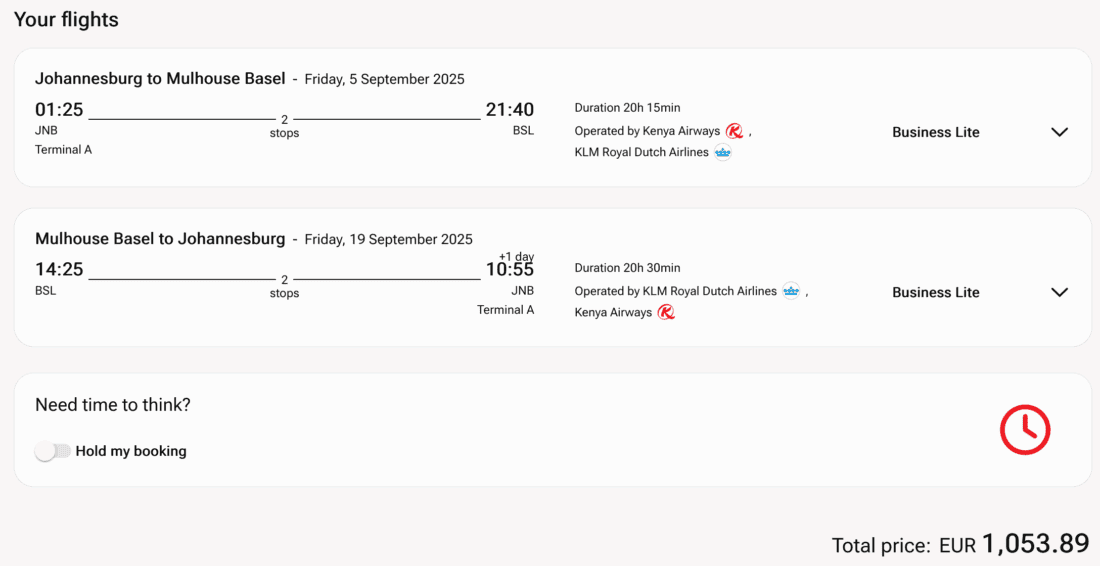
Task: Click KLM crown logo in return flight
Action: (792, 291)
